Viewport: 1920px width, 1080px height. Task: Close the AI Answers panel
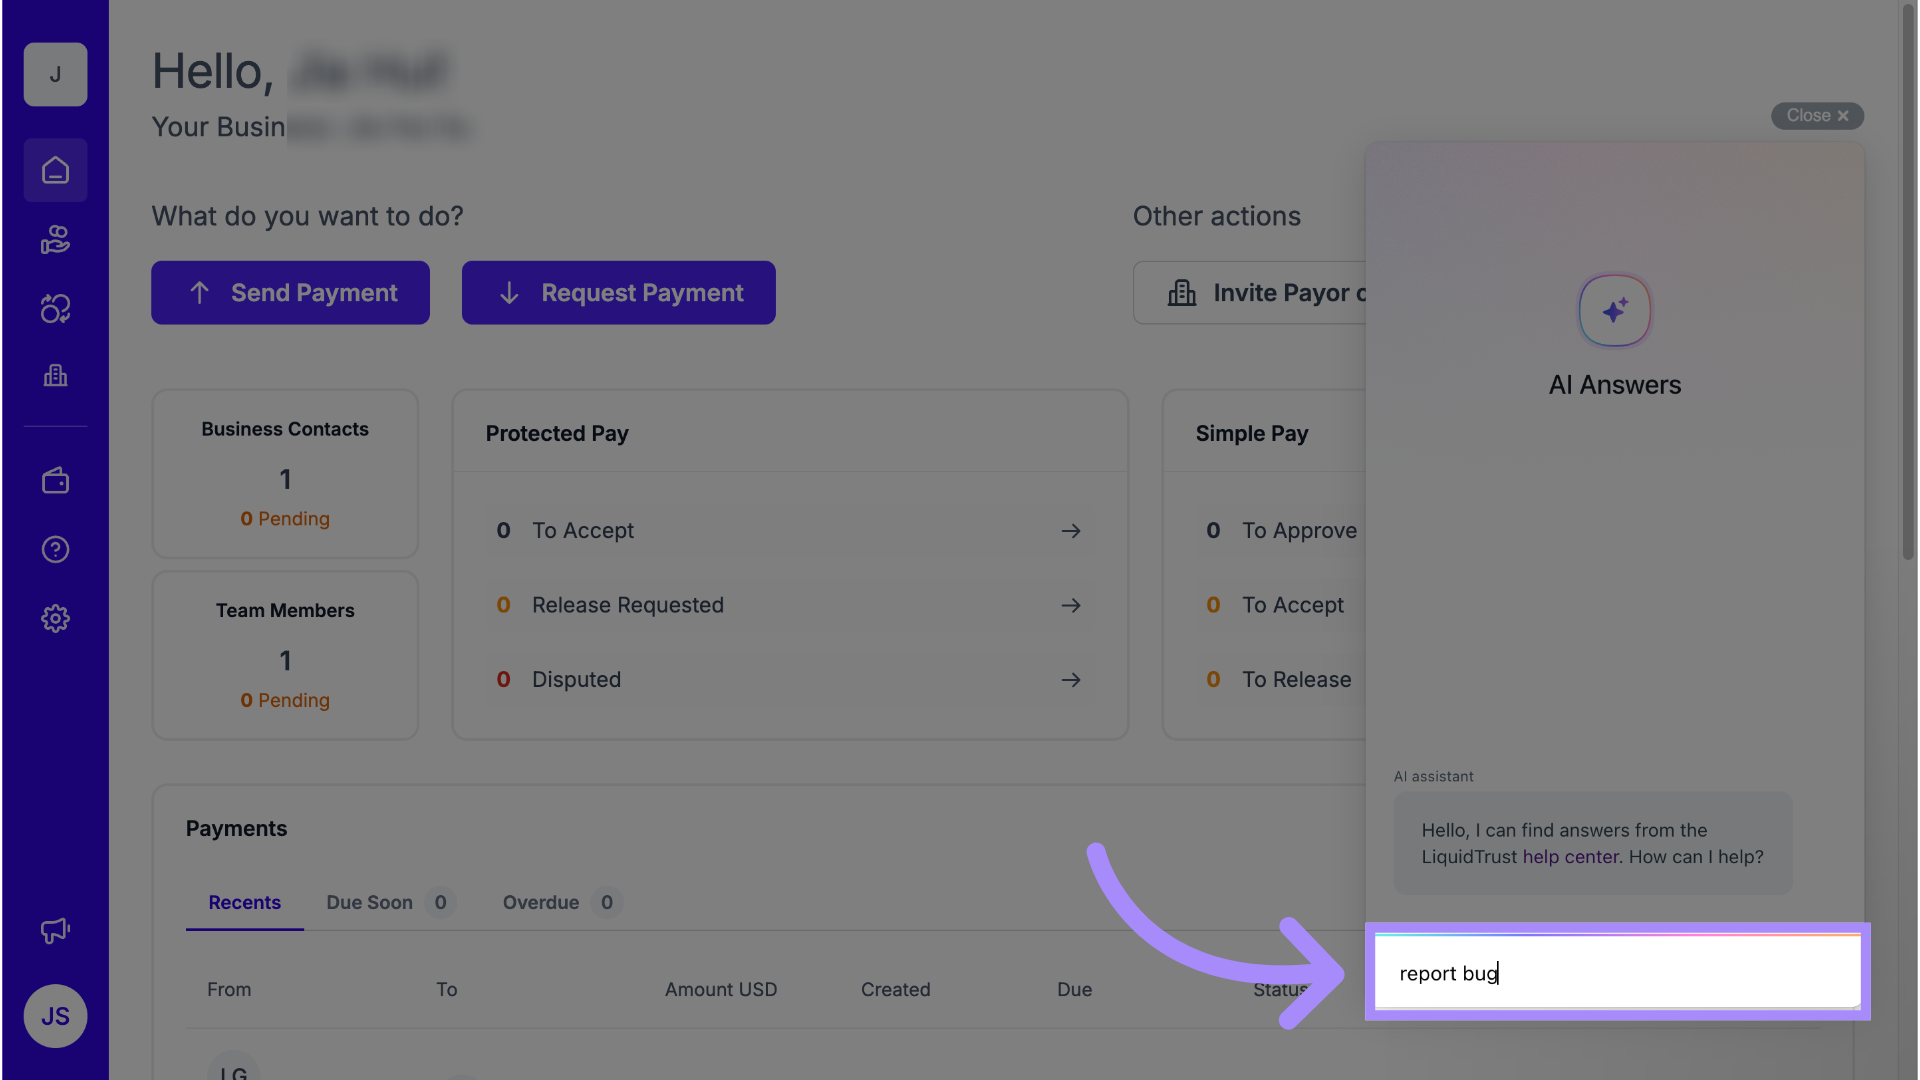point(1817,116)
